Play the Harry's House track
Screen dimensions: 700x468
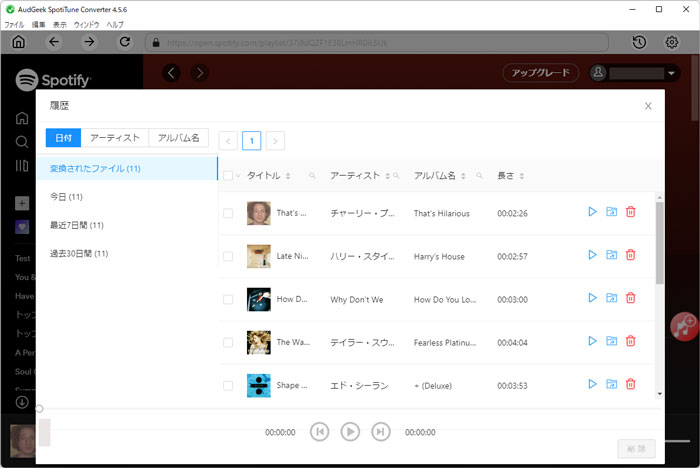pos(592,255)
